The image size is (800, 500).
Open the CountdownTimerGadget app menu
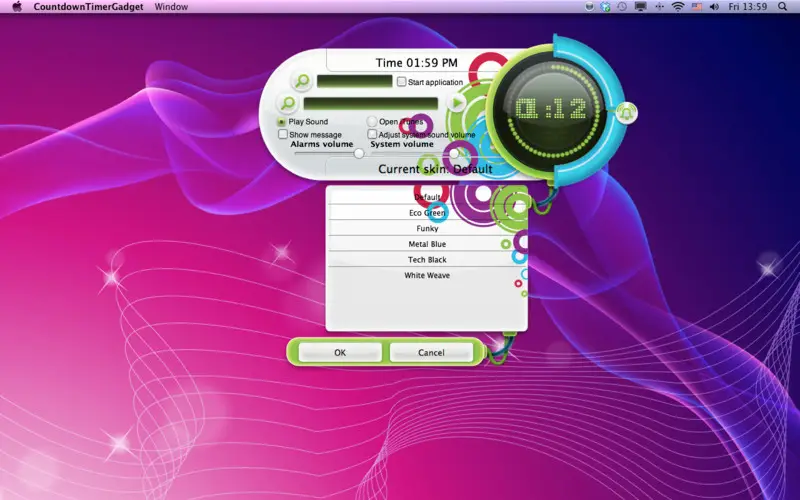click(88, 7)
